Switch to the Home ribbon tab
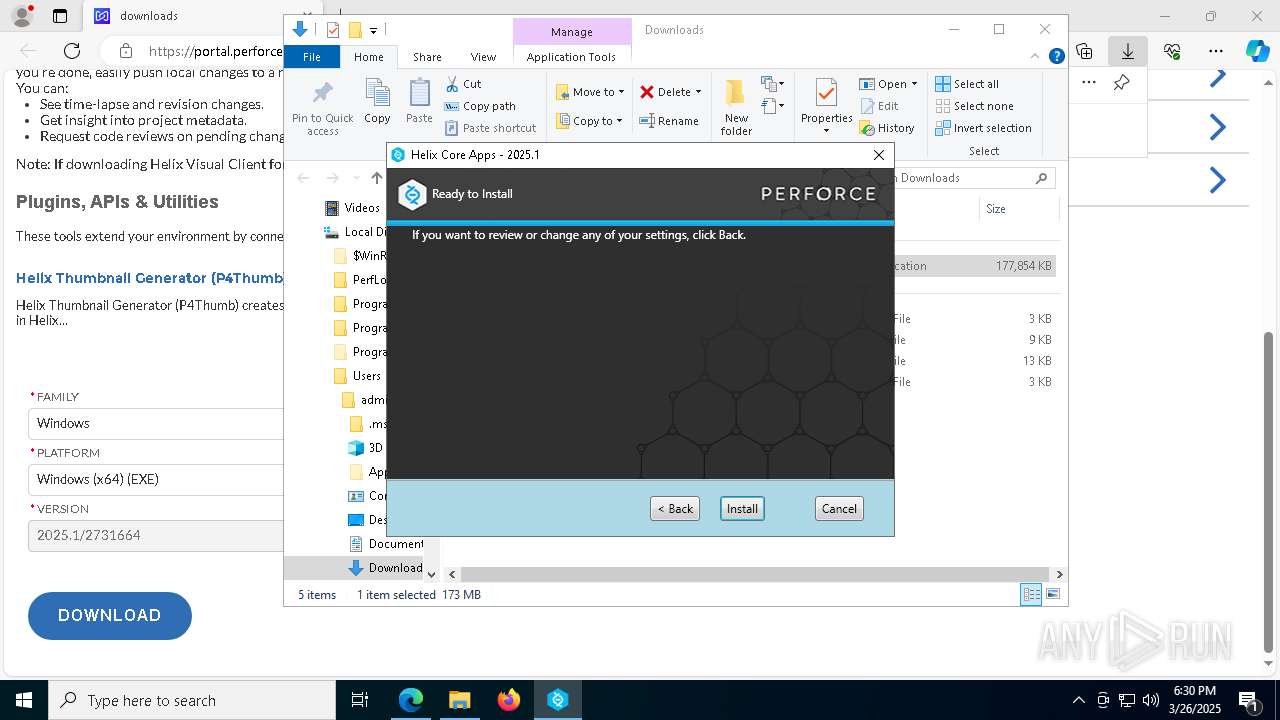The height and width of the screenshot is (720, 1280). 368,57
